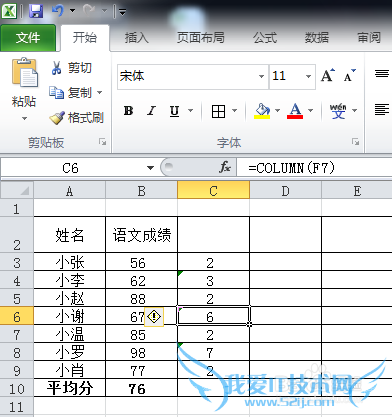Viewport: 392px width, 417px height.
Task: Open the 公式 (Formulas) tab
Action: (x=265, y=37)
